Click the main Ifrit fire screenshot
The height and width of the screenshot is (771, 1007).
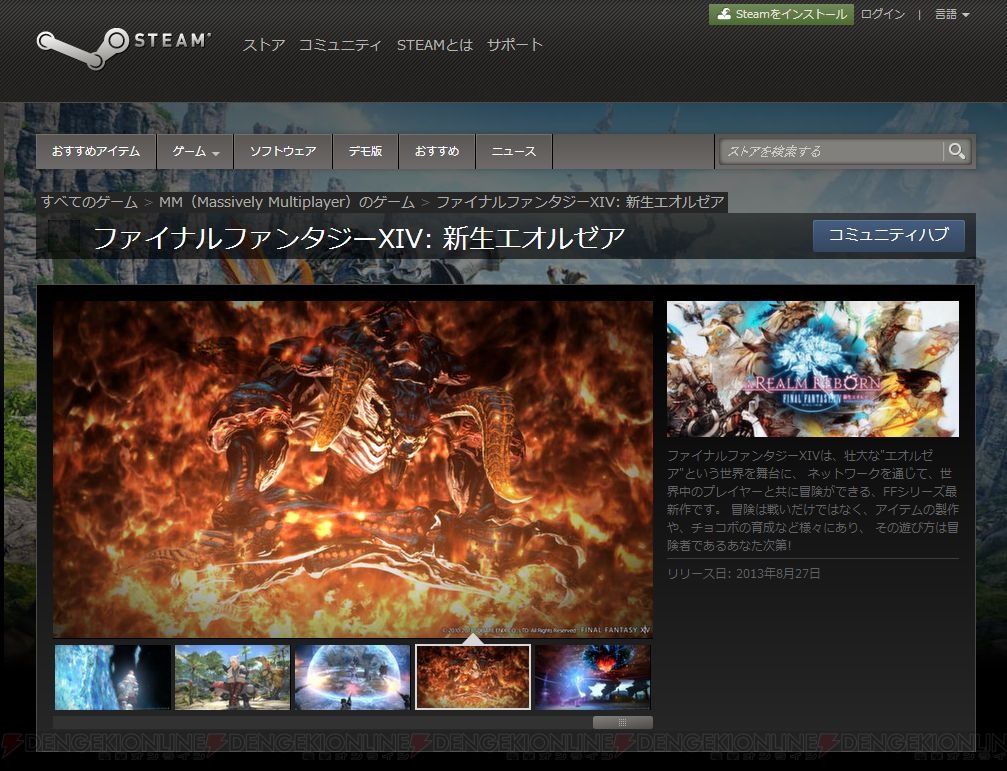353,469
